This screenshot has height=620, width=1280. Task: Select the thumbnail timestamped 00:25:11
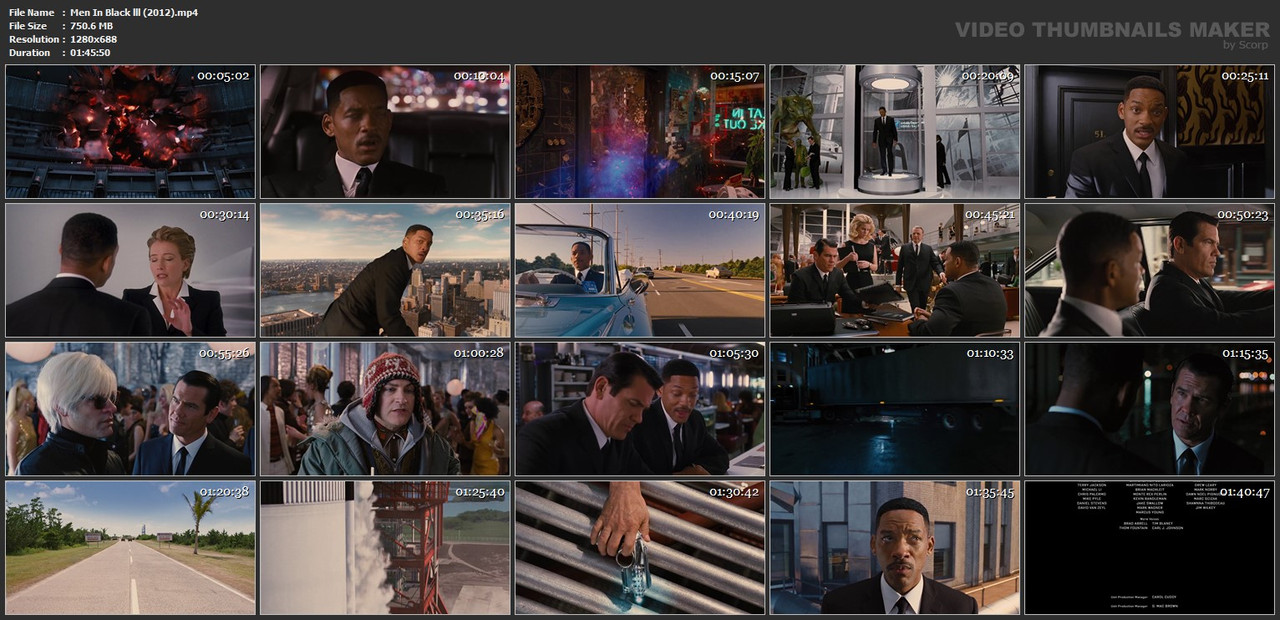(1150, 131)
